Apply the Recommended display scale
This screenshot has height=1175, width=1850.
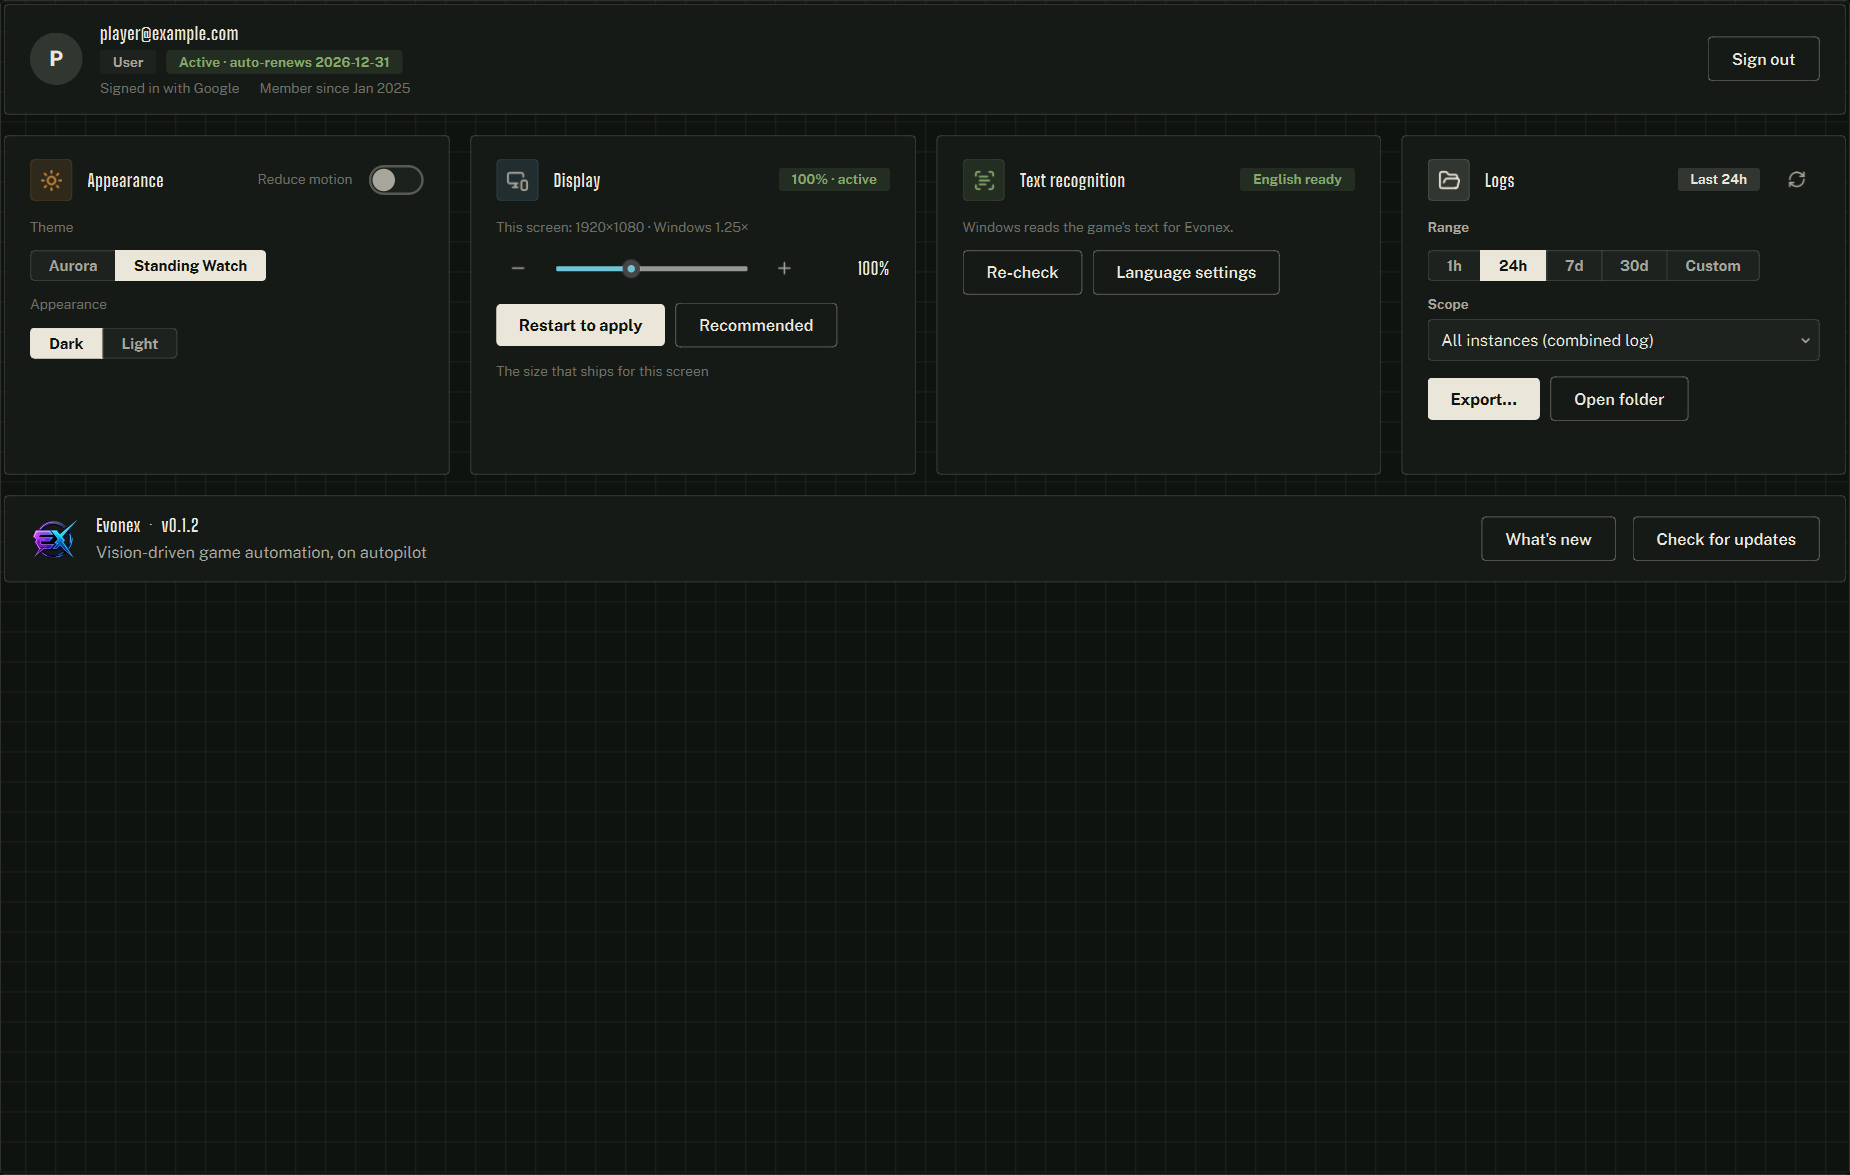click(756, 325)
